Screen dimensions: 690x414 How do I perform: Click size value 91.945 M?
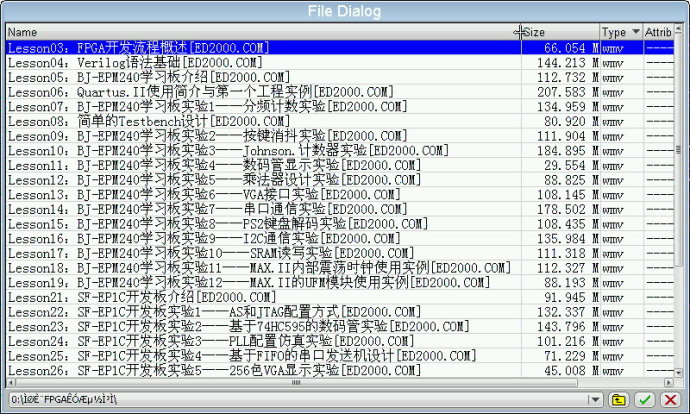coord(571,297)
